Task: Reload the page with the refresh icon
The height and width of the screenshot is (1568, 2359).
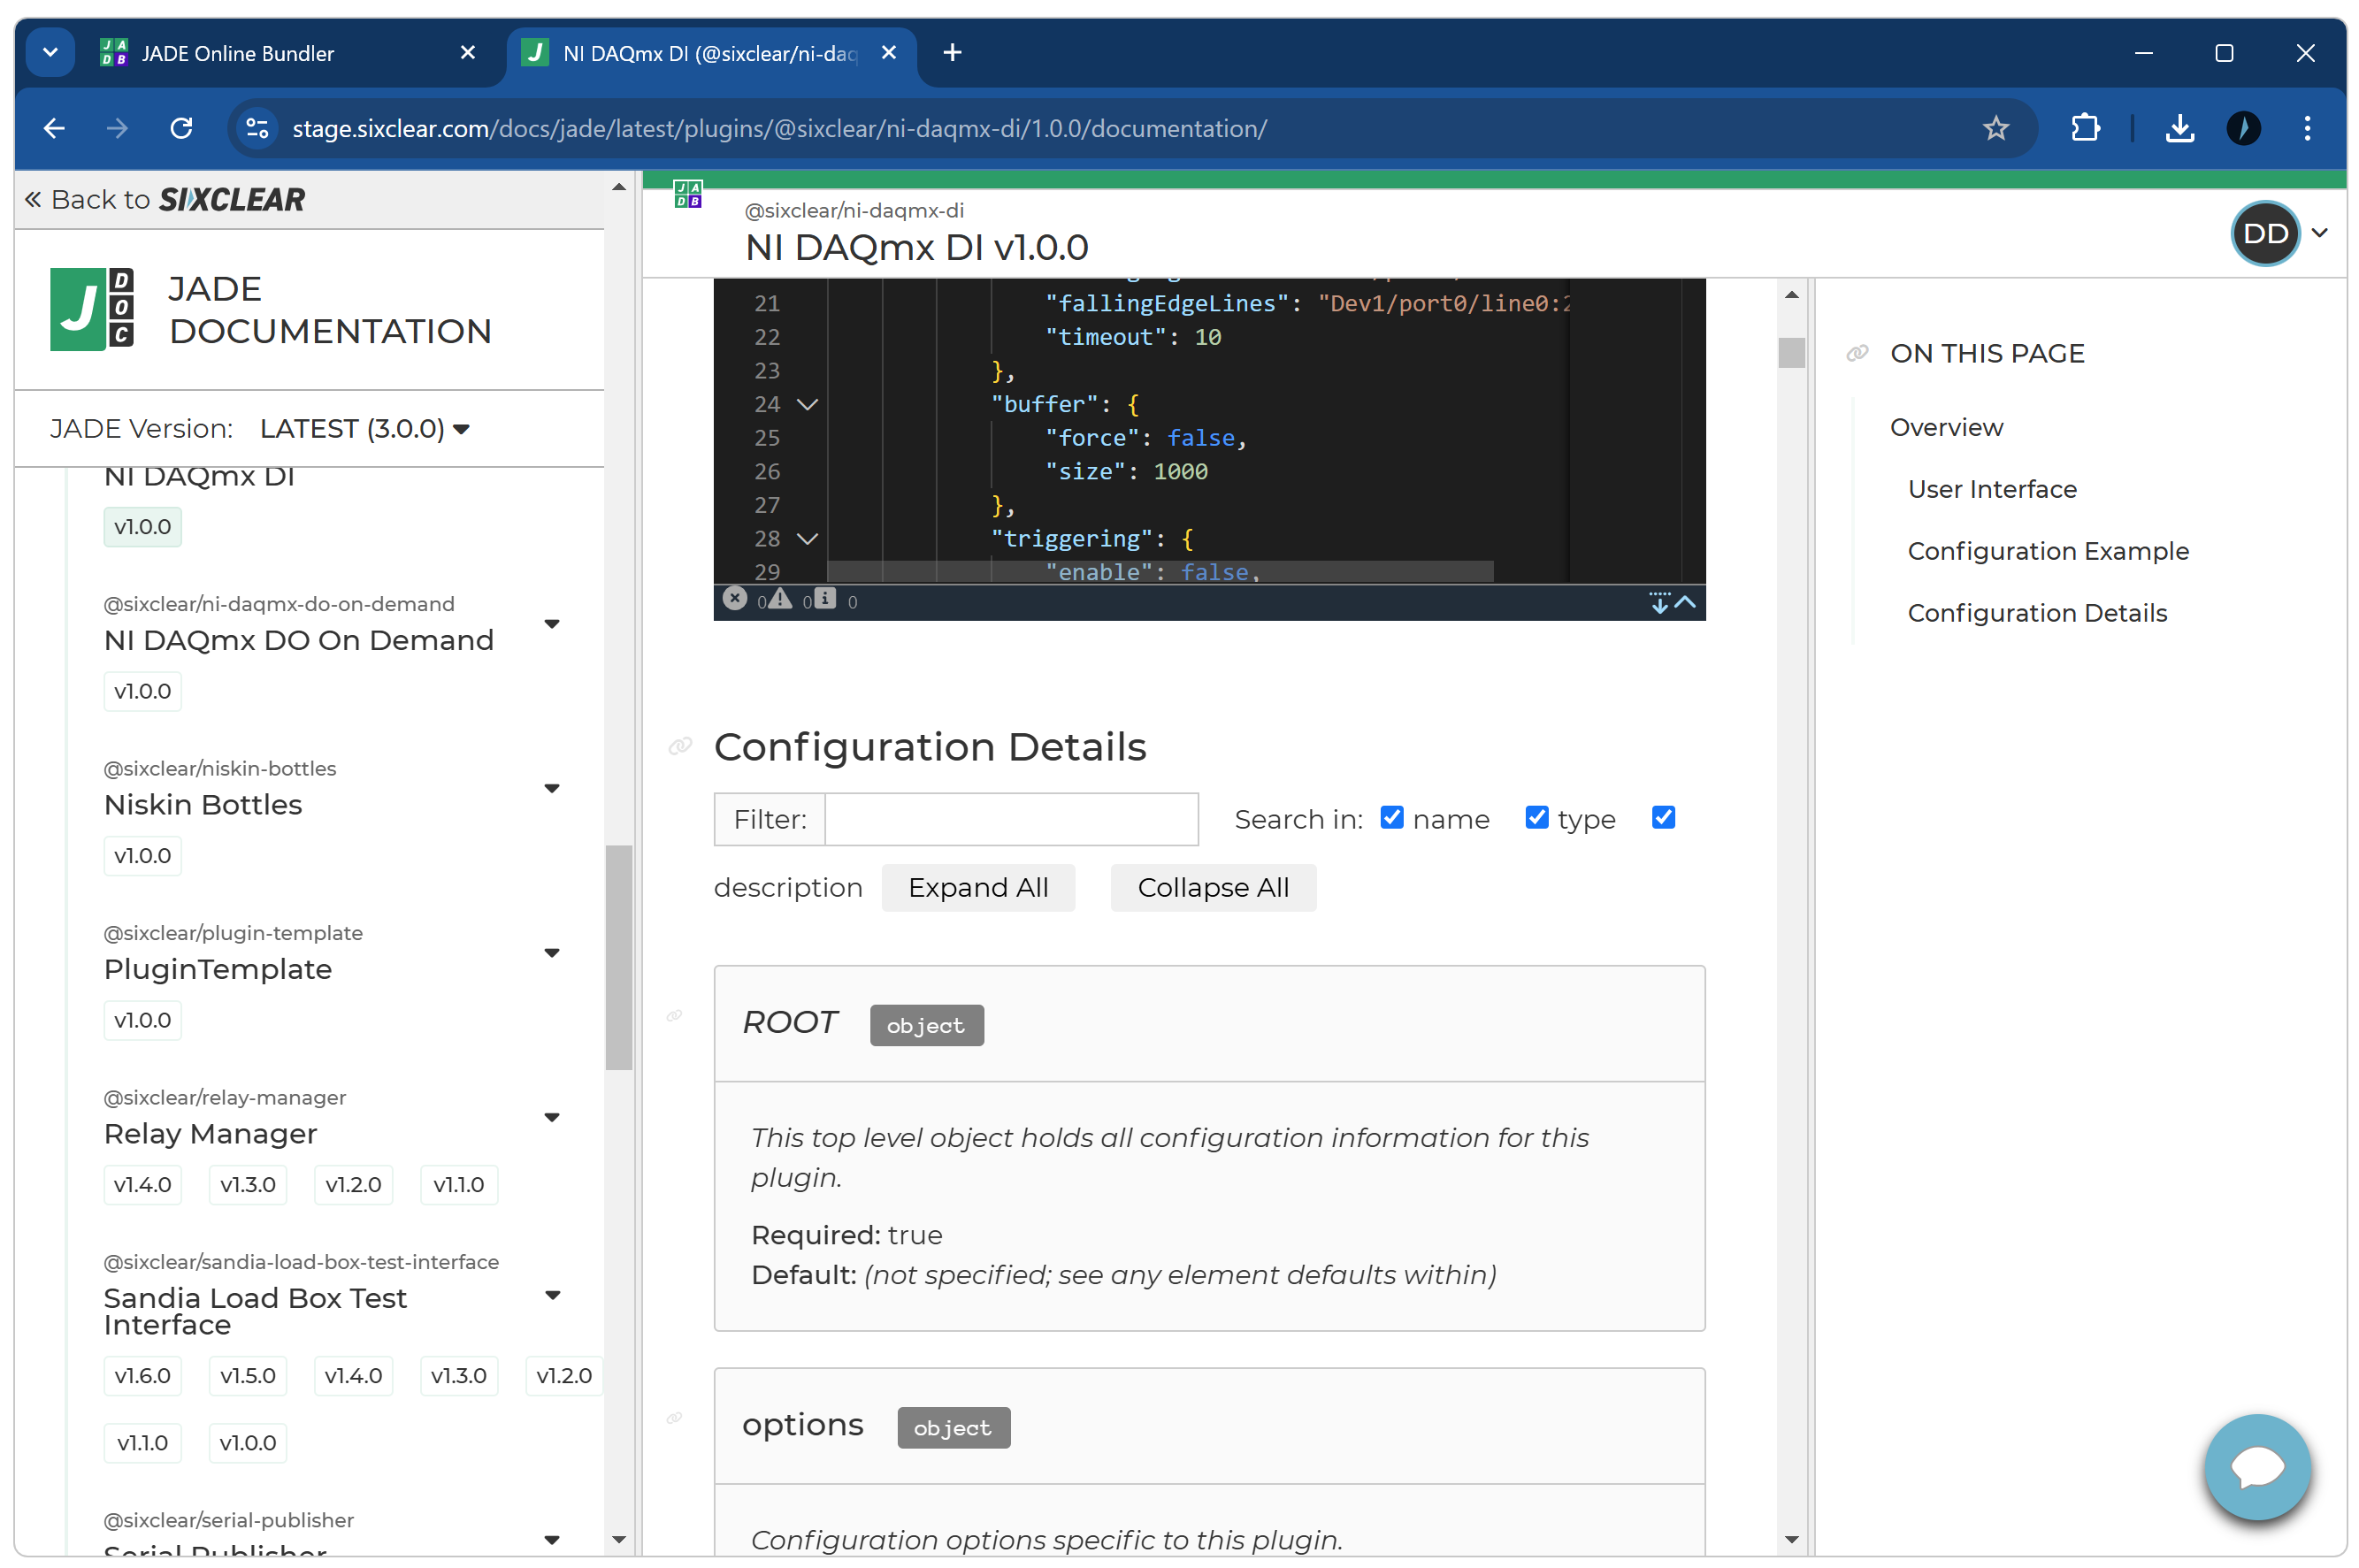Action: (x=181, y=128)
